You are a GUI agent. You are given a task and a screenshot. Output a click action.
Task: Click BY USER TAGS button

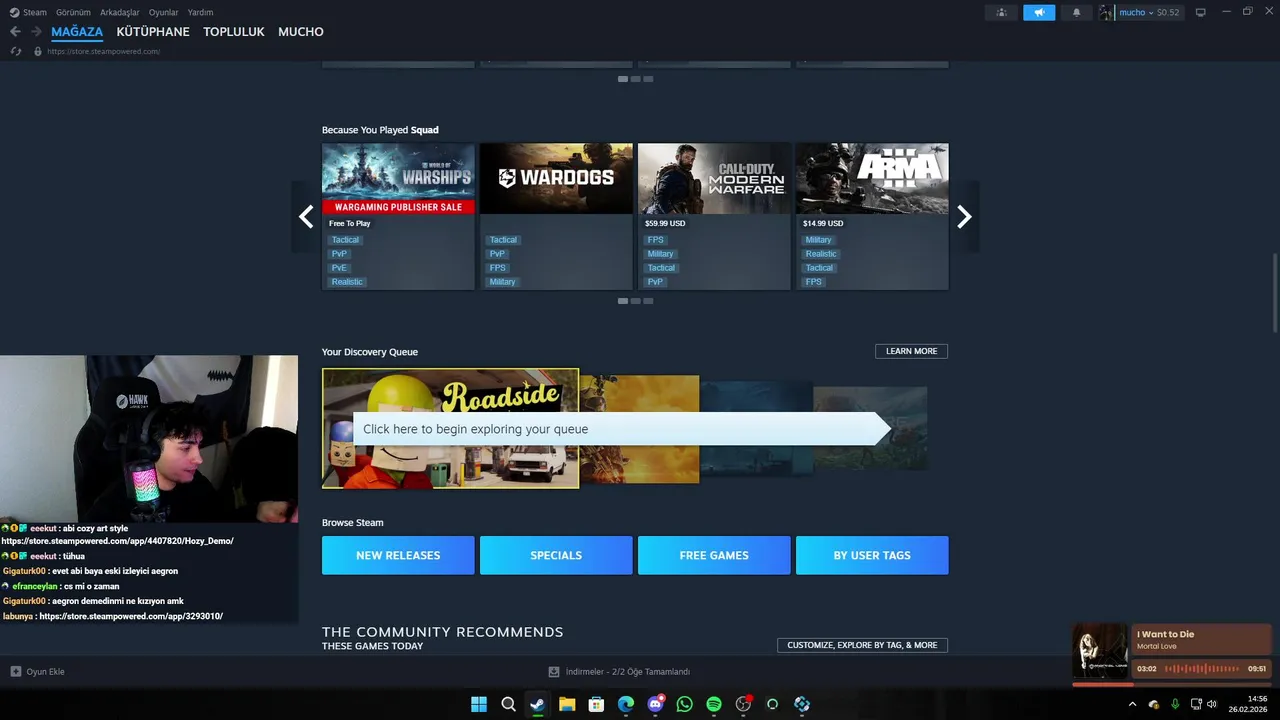coord(872,555)
